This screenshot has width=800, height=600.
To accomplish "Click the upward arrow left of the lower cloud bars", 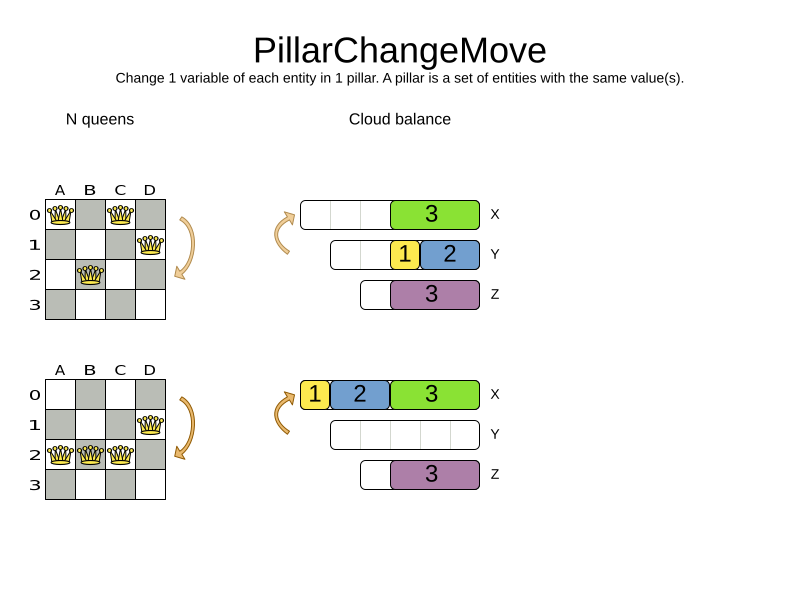I will [x=283, y=412].
